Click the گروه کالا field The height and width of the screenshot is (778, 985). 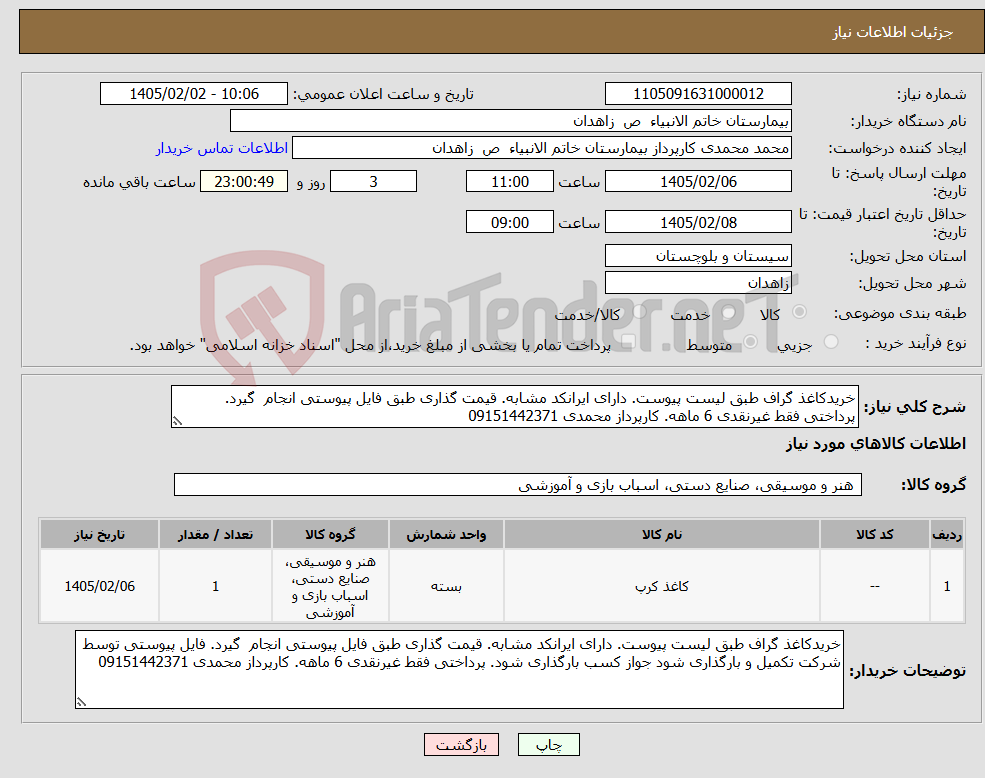(x=518, y=485)
